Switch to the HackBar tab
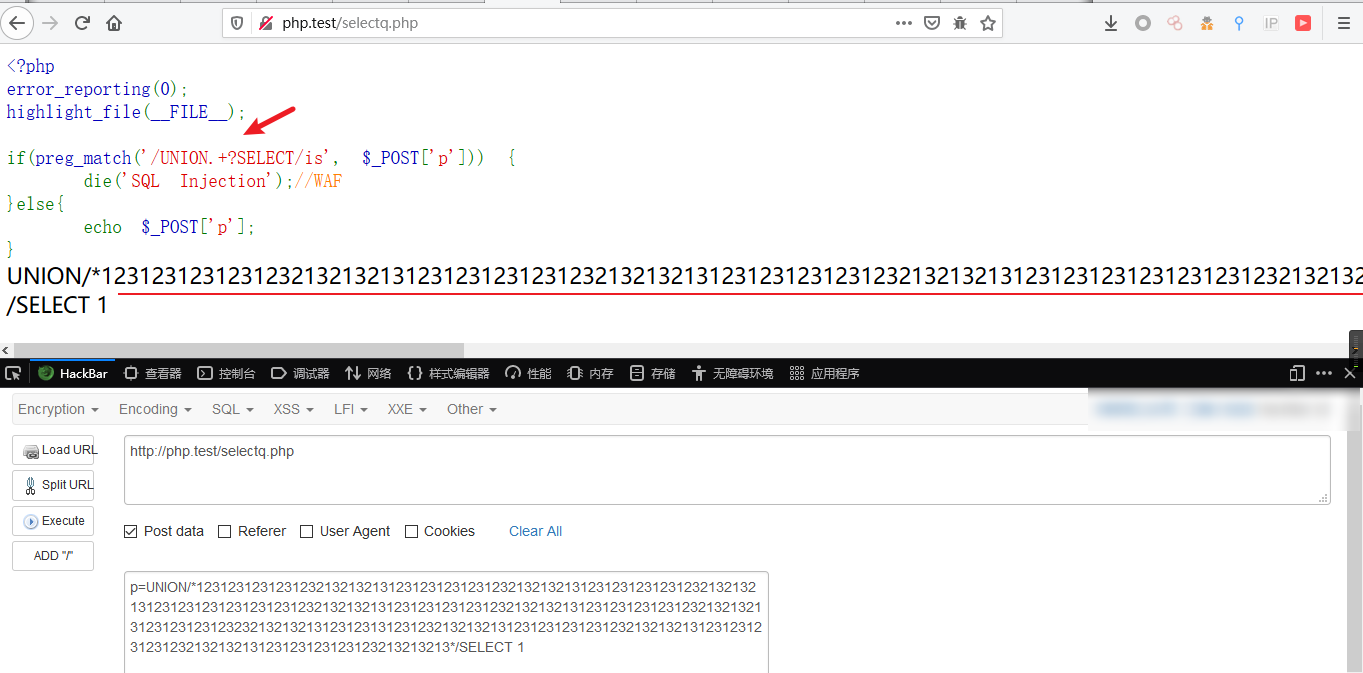The width and height of the screenshot is (1363, 673). 72,373
